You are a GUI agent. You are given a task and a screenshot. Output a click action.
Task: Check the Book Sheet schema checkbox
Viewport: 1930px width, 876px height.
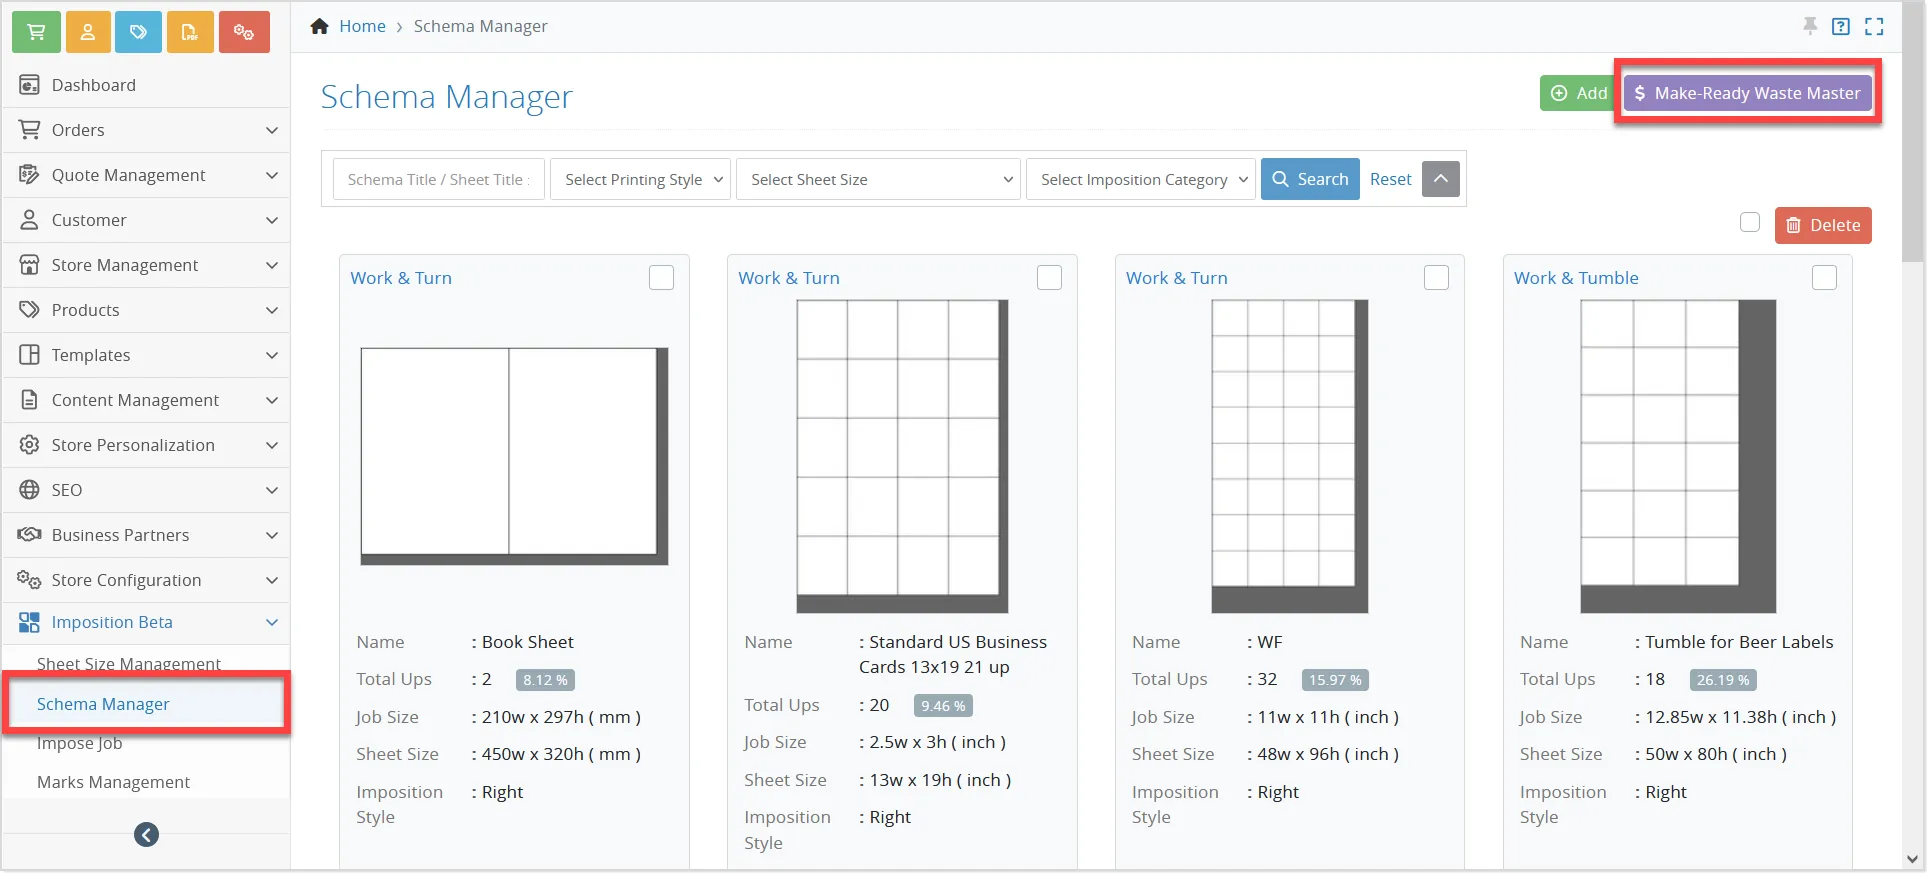661,277
